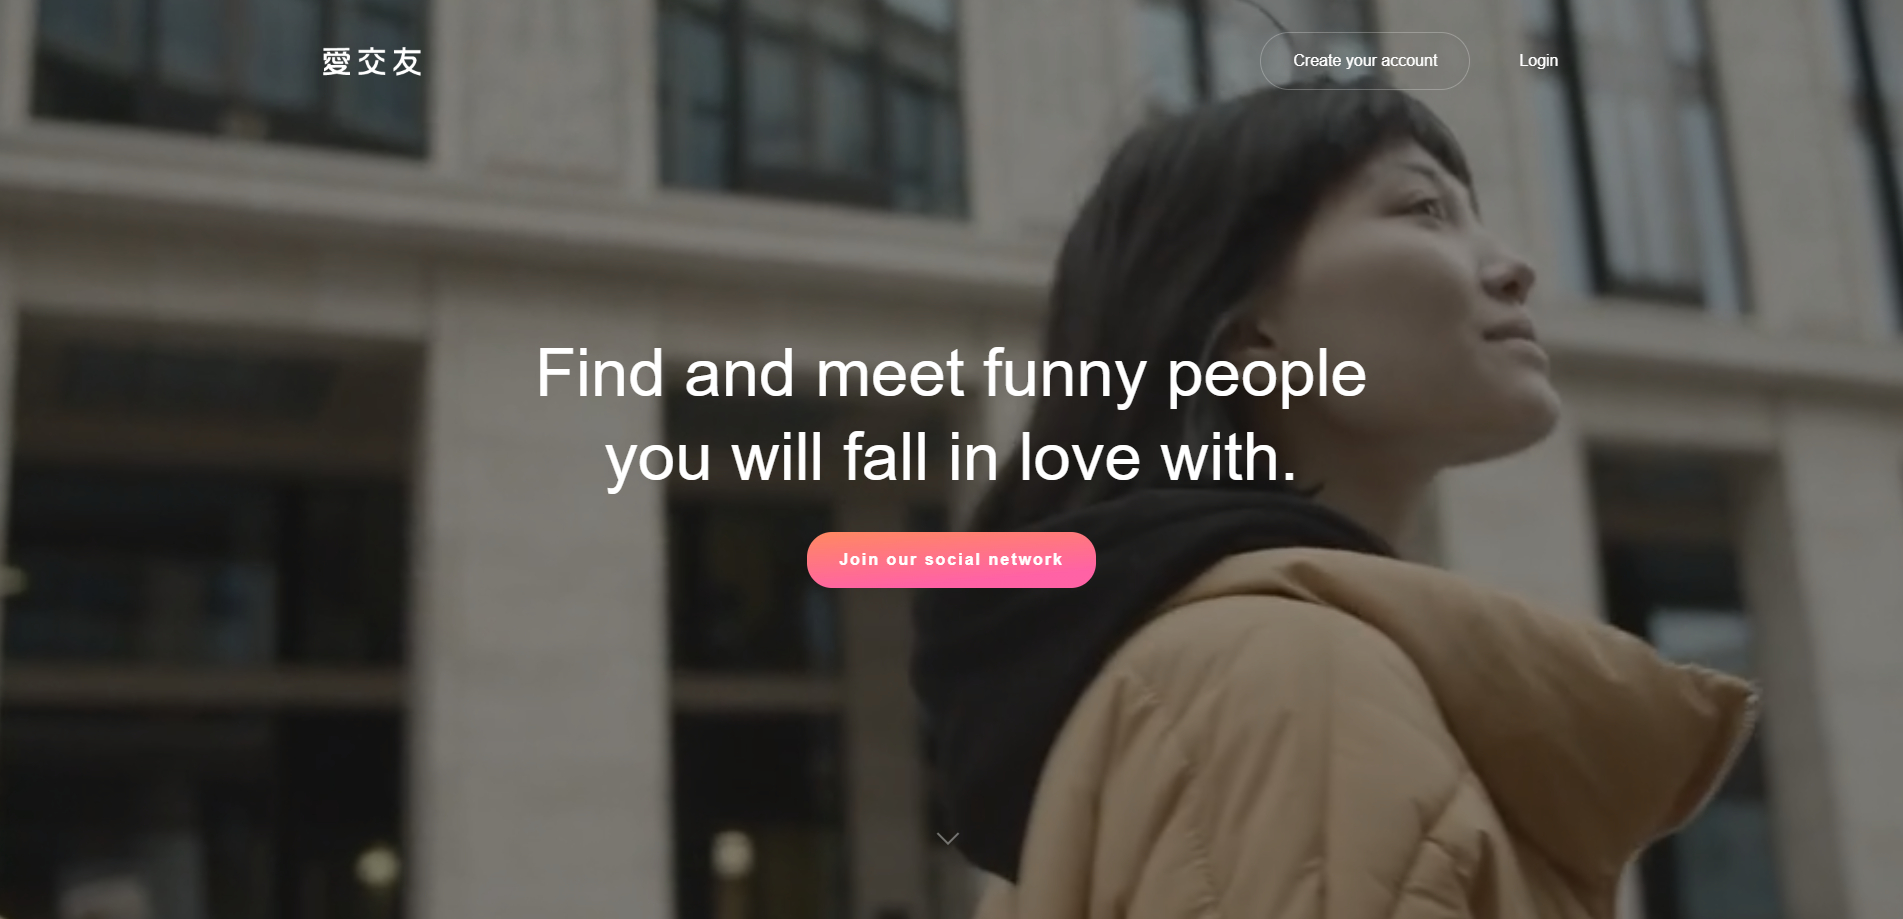The width and height of the screenshot is (1903, 919).
Task: Click the scroll-down chevron arrow
Action: [948, 838]
